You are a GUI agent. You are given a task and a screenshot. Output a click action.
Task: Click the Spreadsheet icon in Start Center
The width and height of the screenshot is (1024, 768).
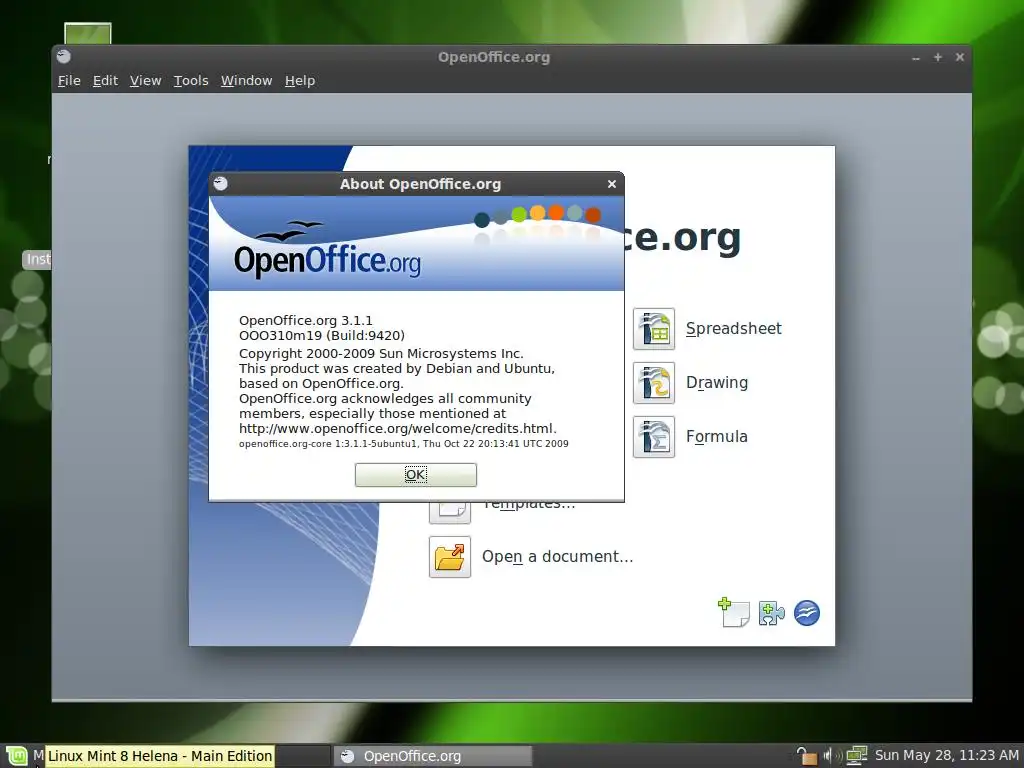[x=654, y=328]
